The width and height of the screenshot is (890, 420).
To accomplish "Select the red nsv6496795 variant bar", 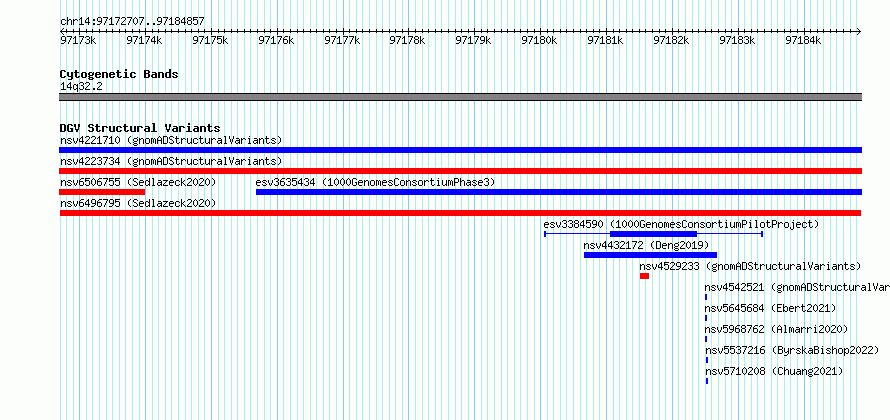I will 460,213.
